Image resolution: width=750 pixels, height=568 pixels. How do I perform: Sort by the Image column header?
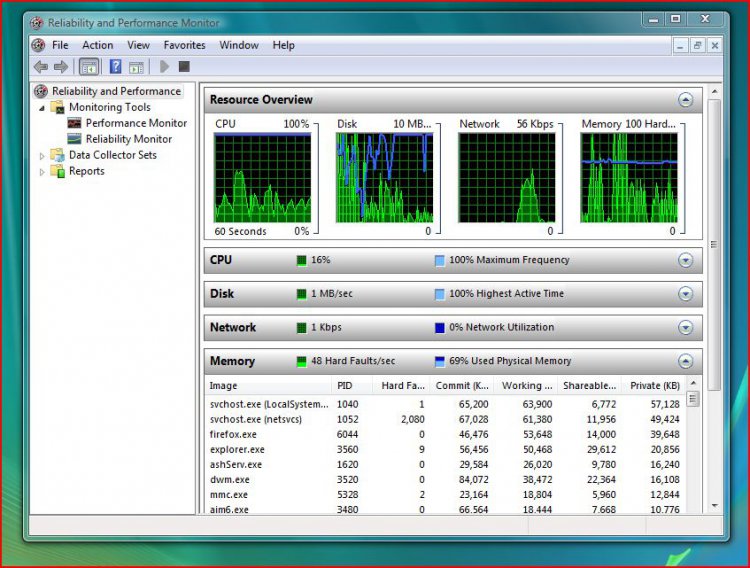[268, 386]
